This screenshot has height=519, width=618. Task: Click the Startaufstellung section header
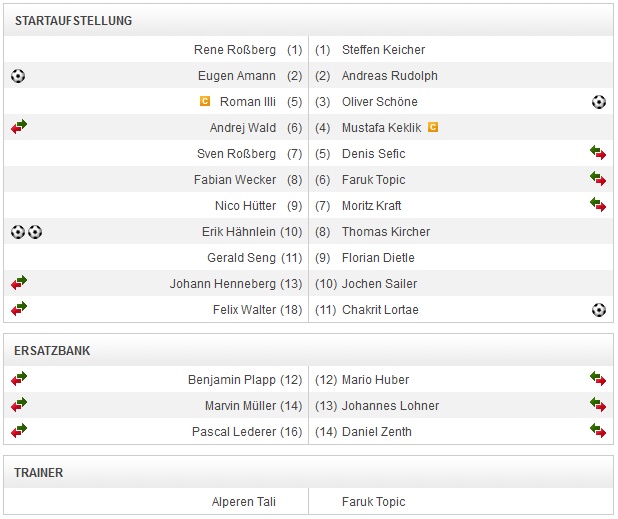tap(73, 21)
